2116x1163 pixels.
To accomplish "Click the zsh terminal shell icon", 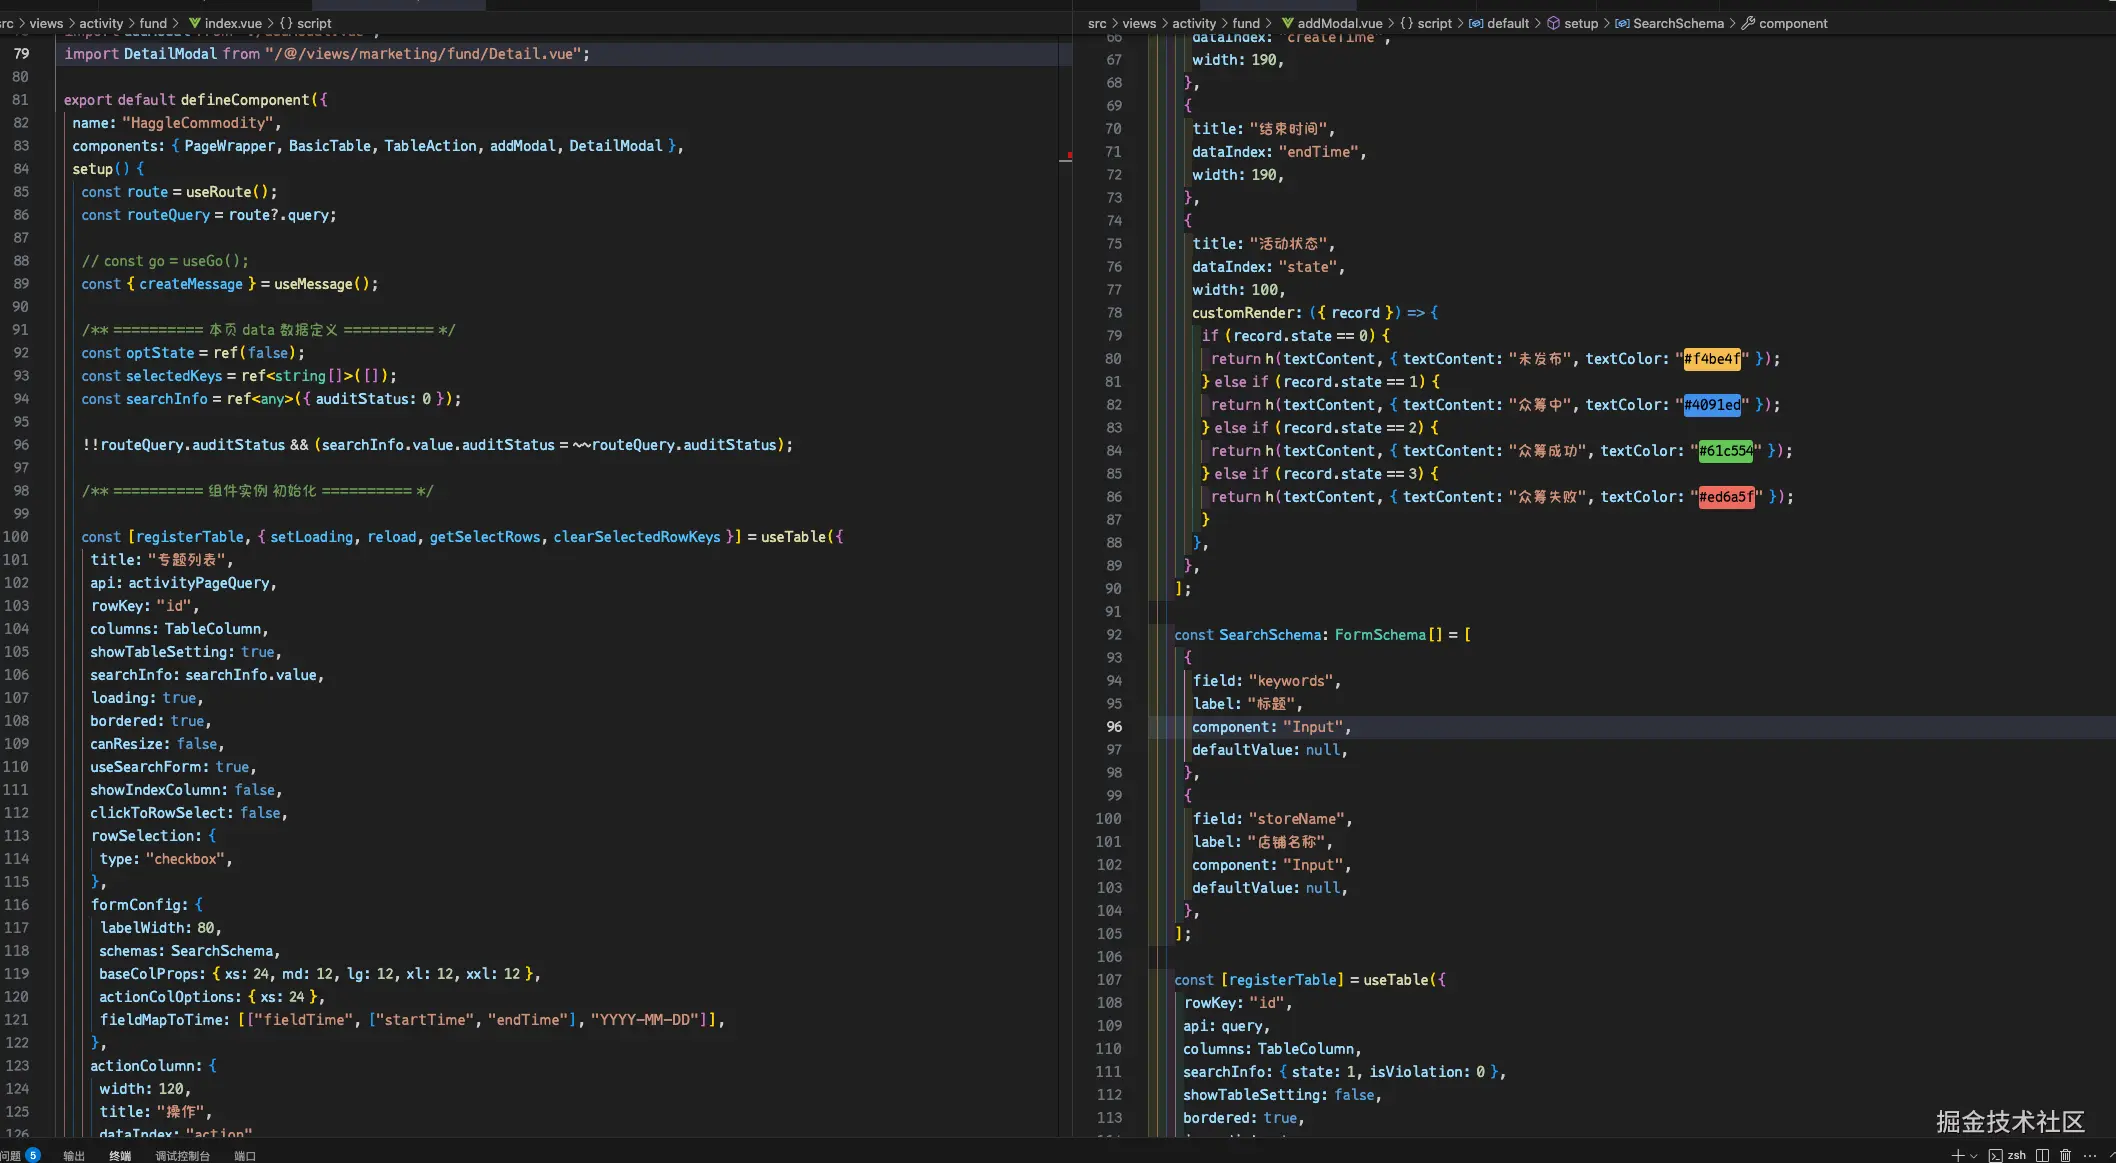I will (1995, 1155).
